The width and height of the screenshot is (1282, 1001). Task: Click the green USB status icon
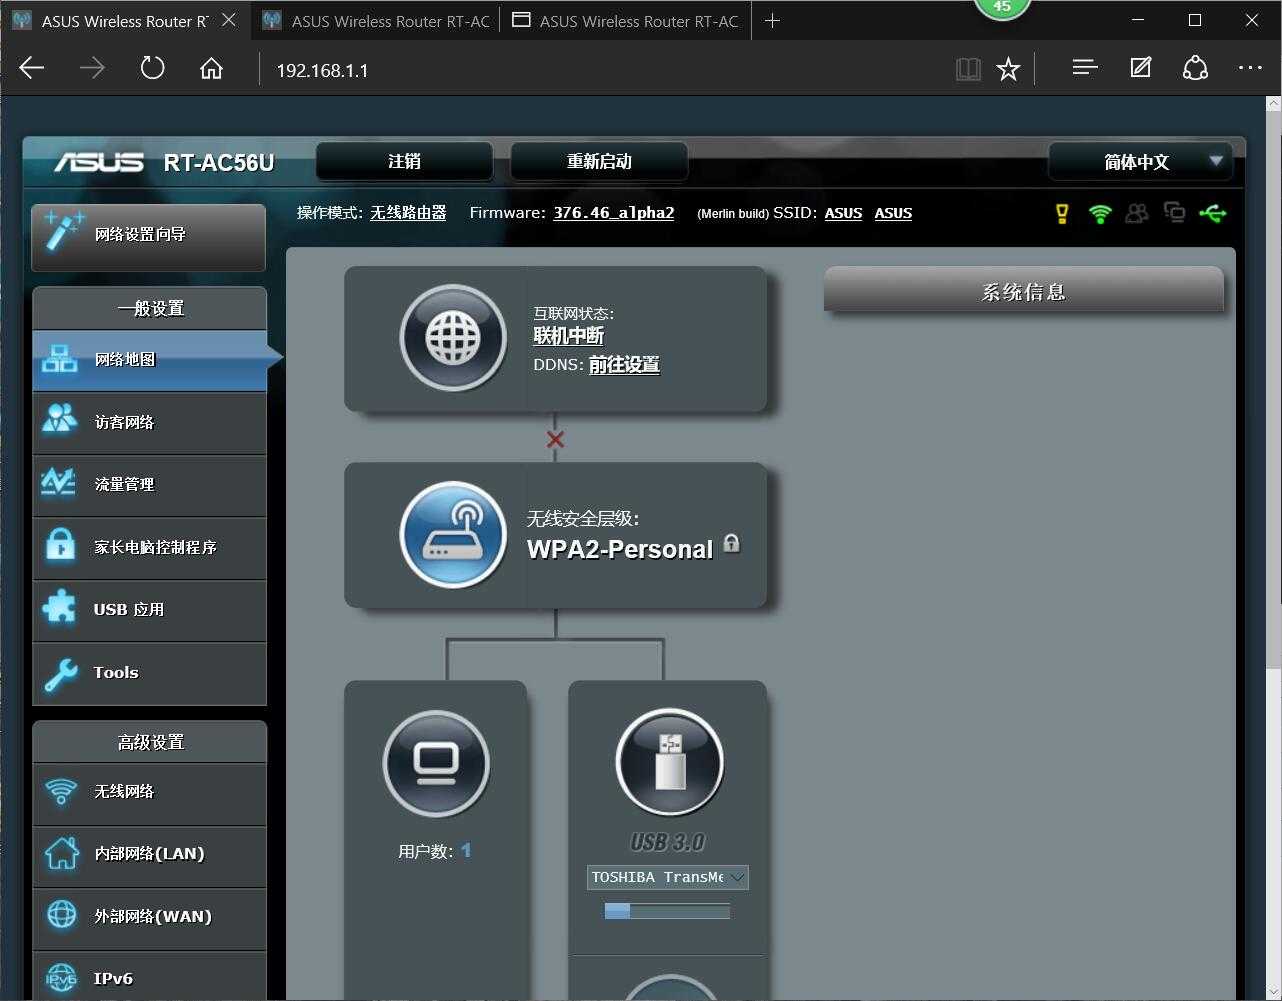tap(1213, 213)
